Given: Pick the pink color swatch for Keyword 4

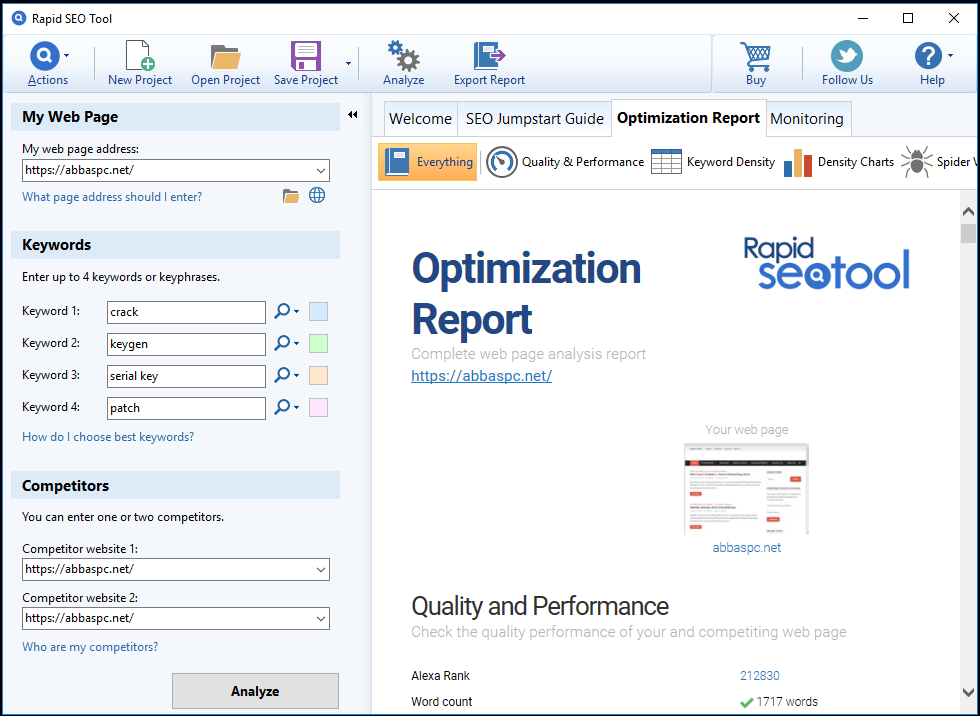Looking at the screenshot, I should click(x=318, y=407).
